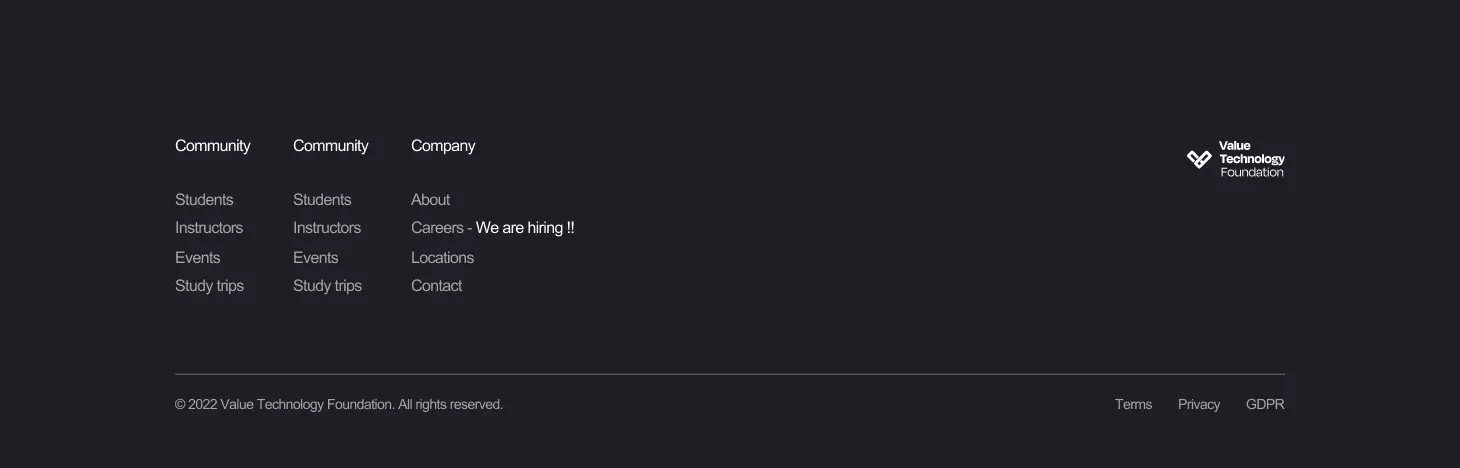Open the Privacy policy link
The image size is (1460, 468).
tap(1198, 405)
